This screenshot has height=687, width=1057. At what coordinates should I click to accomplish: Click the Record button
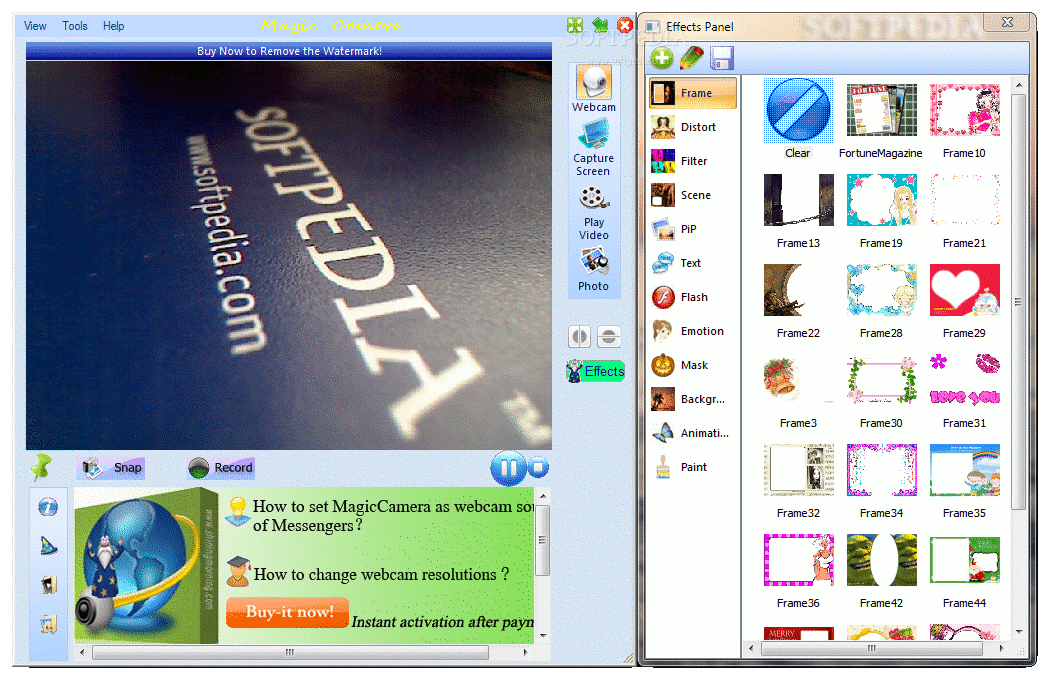click(x=220, y=468)
